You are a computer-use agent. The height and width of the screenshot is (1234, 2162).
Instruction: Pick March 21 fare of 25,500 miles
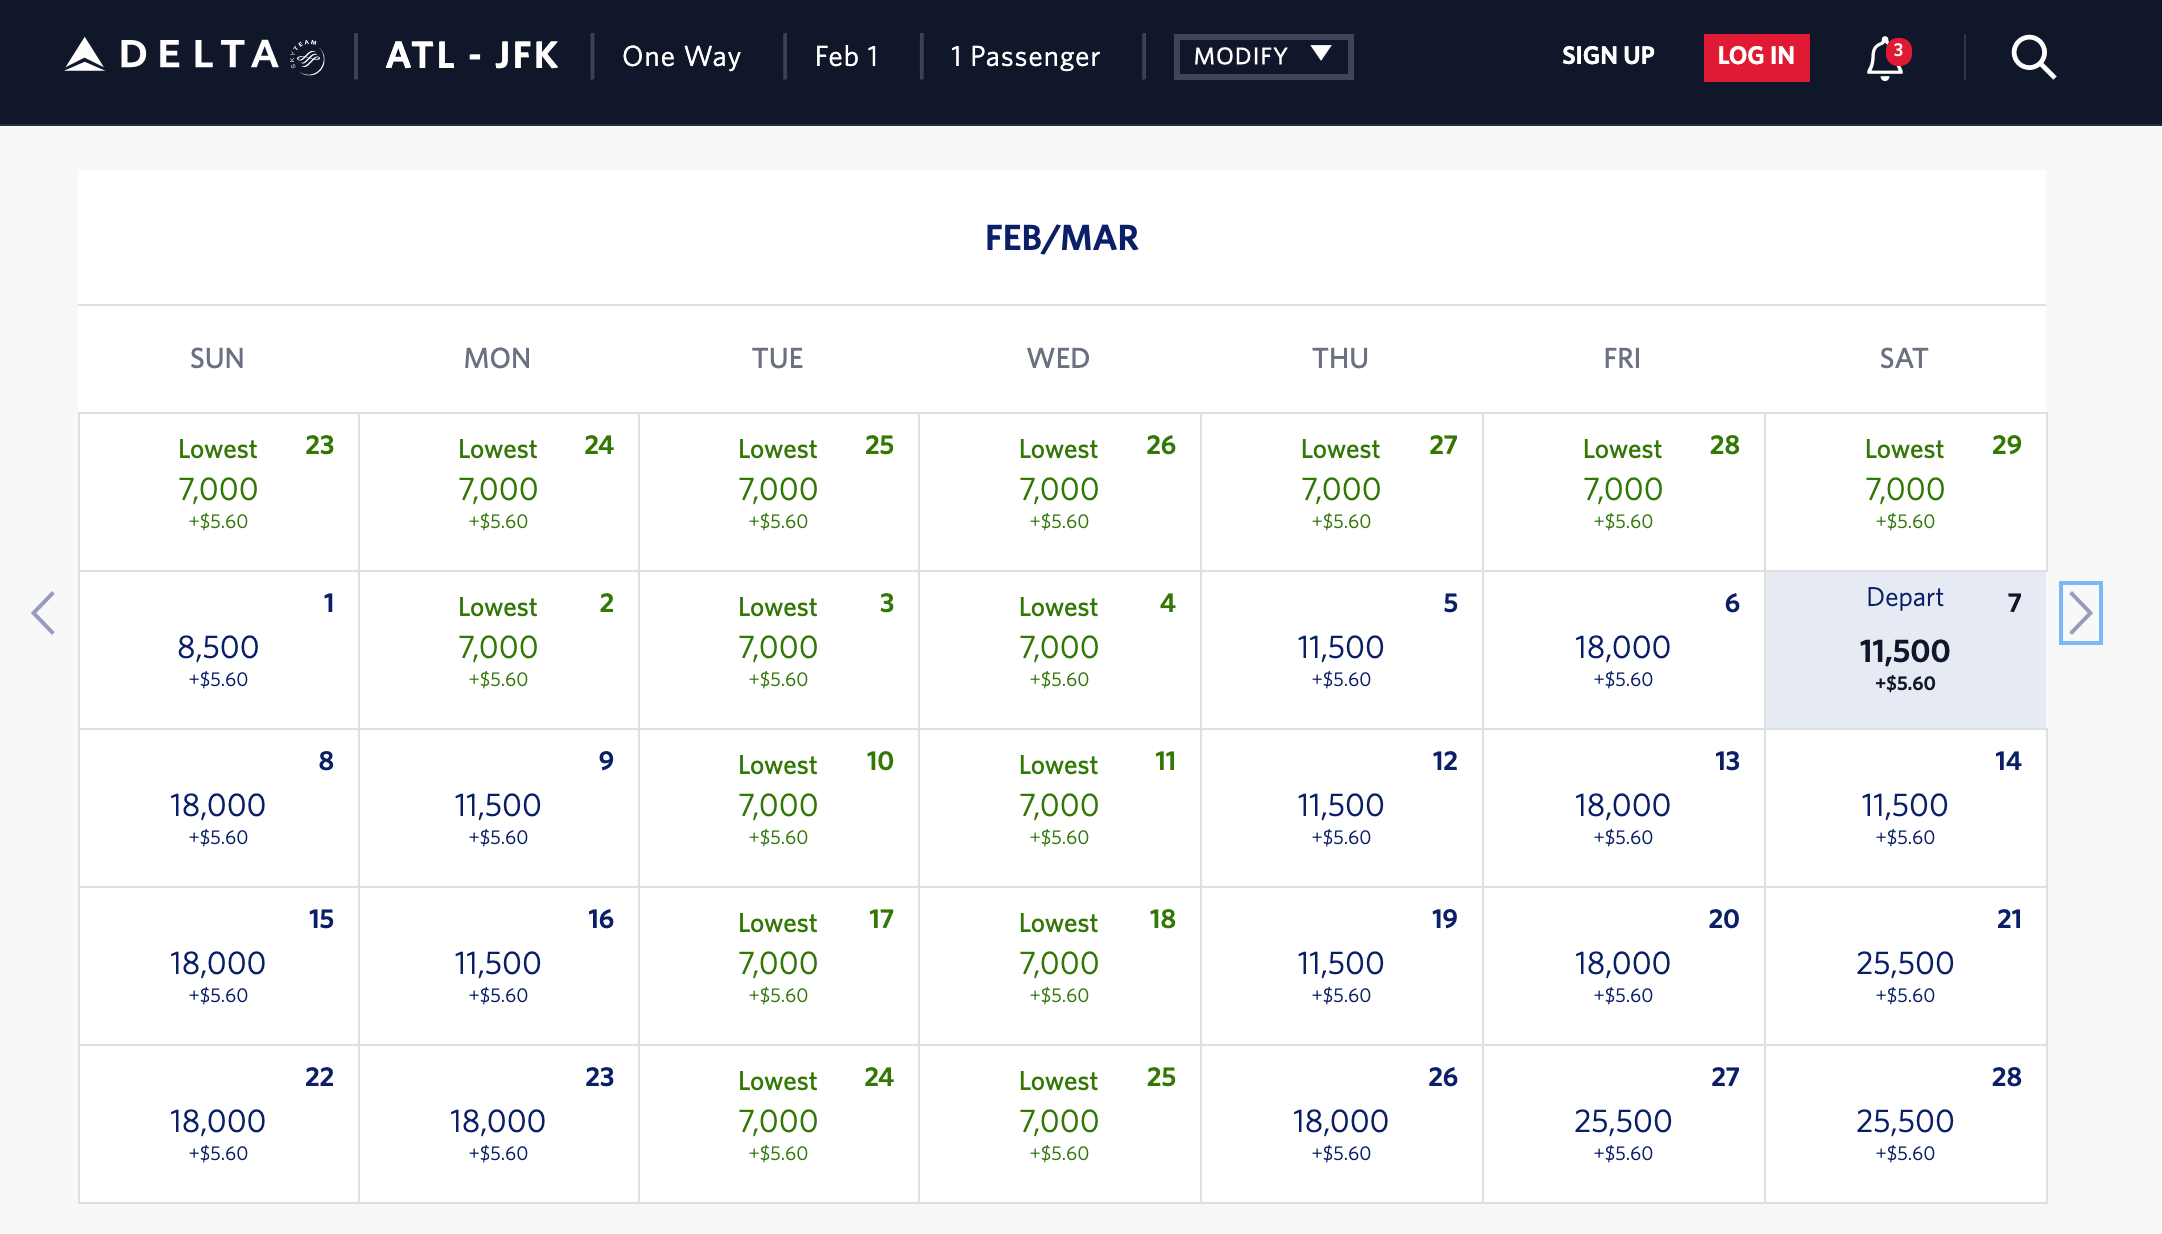click(x=1905, y=966)
